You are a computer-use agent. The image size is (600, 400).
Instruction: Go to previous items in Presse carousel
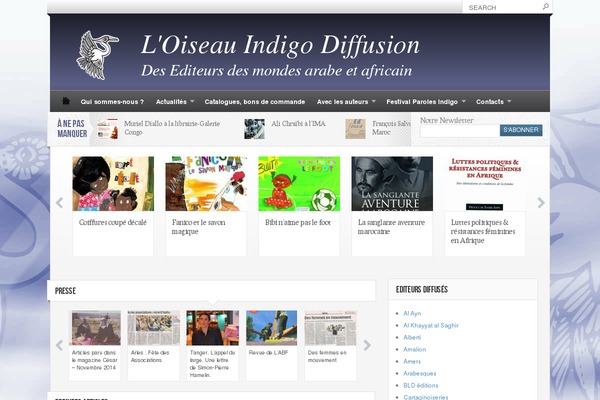59,345
